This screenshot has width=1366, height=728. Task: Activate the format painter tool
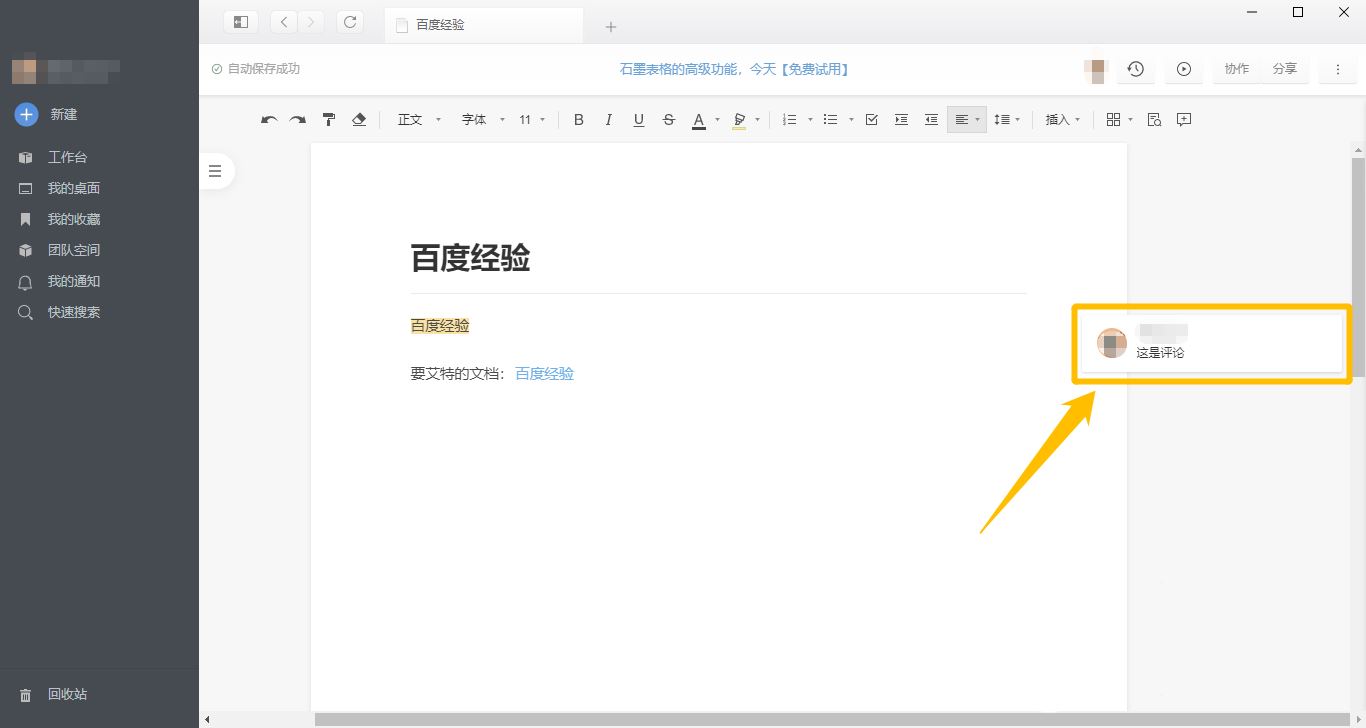tap(328, 120)
